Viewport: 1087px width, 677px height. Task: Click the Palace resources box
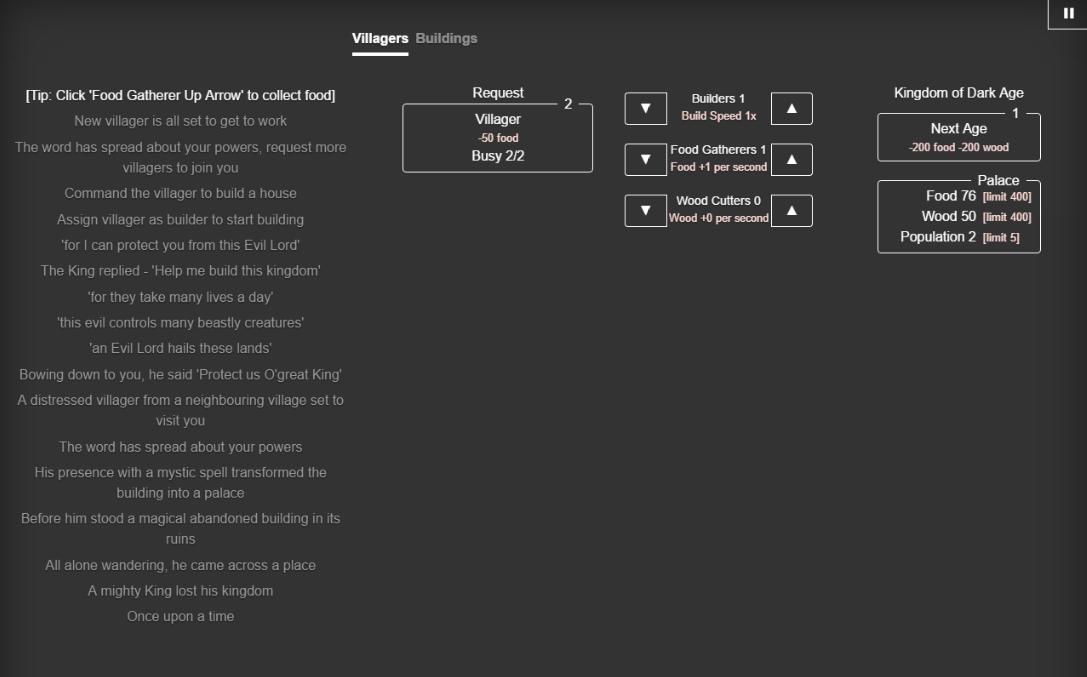pos(958,217)
